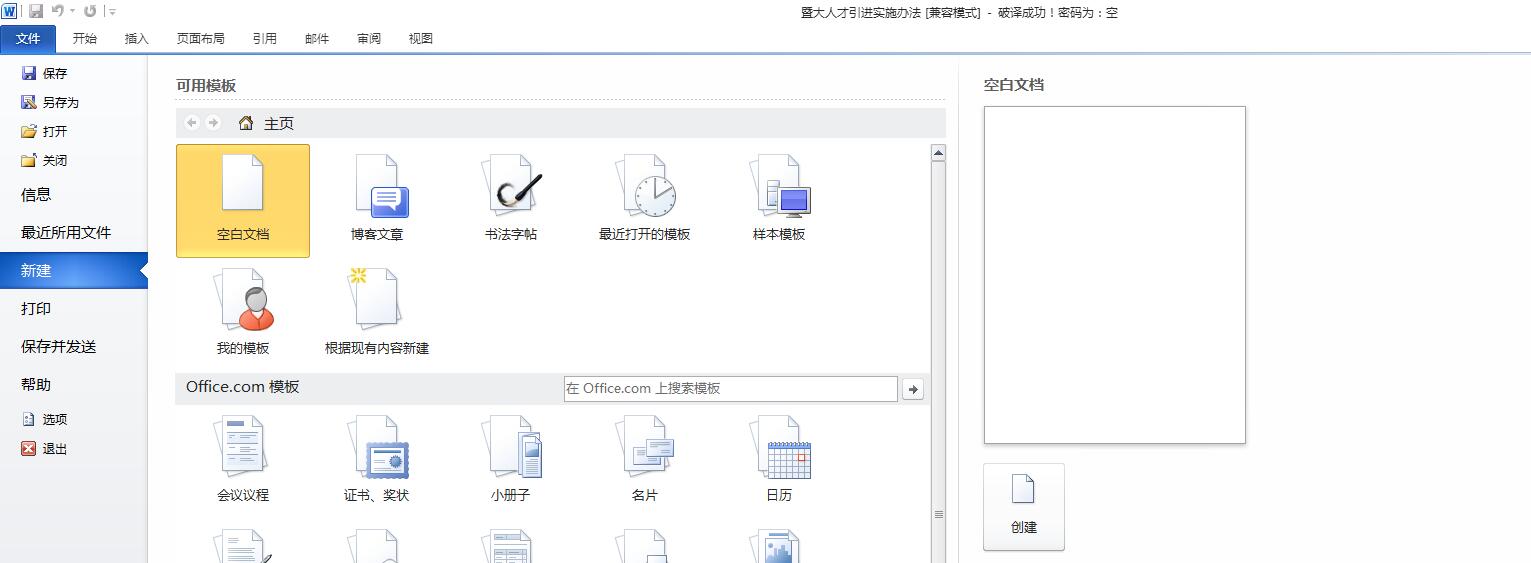
Task: Open 我的模板 my templates
Action: pos(243,313)
